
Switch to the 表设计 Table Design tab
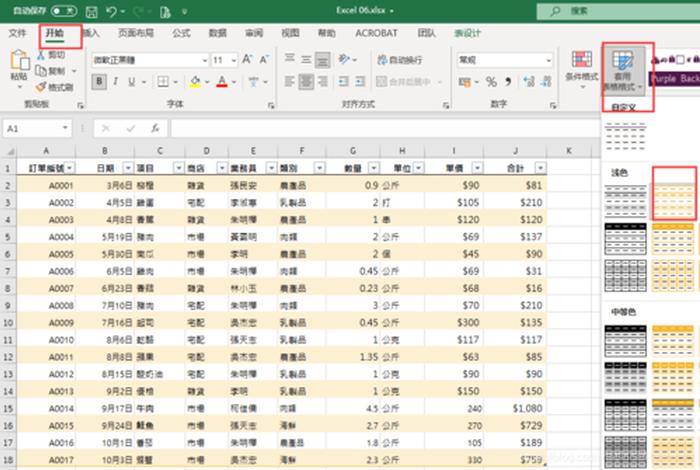coord(467,33)
